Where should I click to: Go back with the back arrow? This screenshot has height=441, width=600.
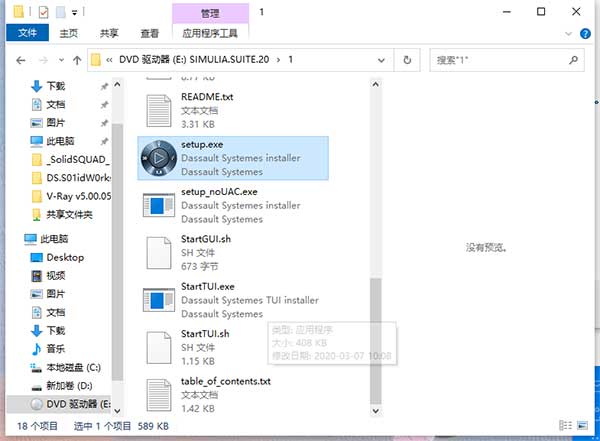pyautogui.click(x=21, y=60)
